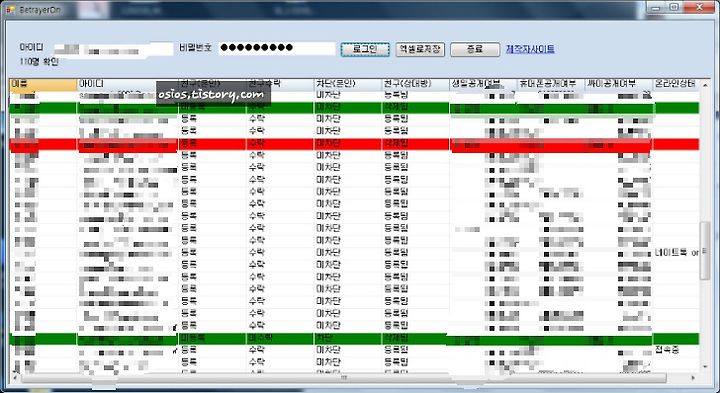The width and height of the screenshot is (720, 393).
Task: Select the 차단 cell in the lower green row
Action: [348, 339]
